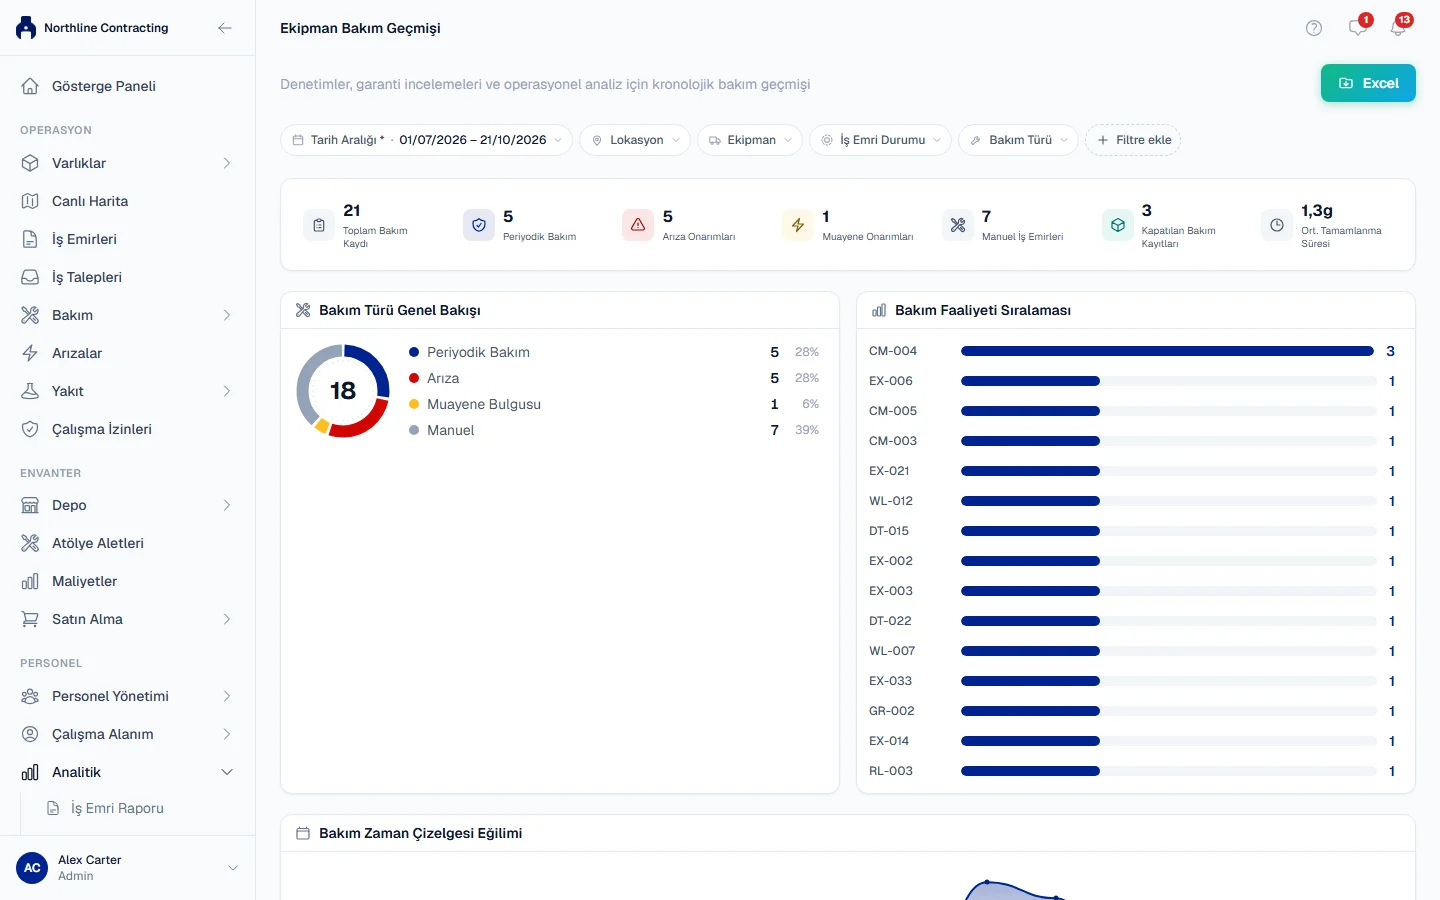Open the help question mark icon

(x=1314, y=28)
